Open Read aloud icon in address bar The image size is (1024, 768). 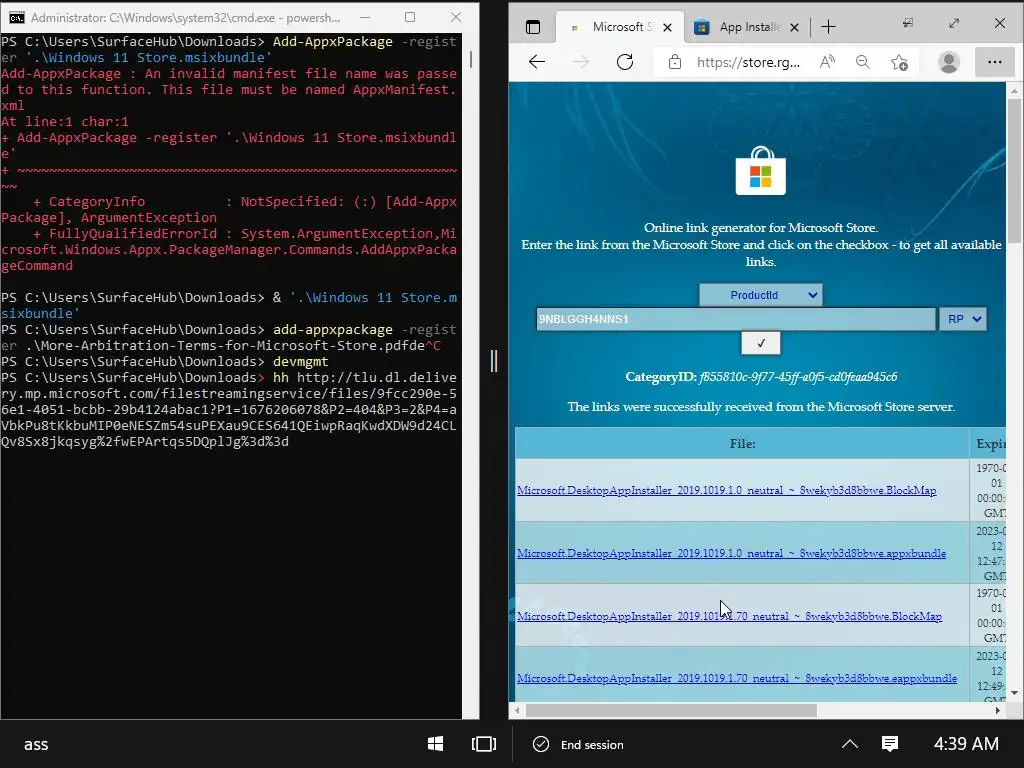[x=827, y=62]
